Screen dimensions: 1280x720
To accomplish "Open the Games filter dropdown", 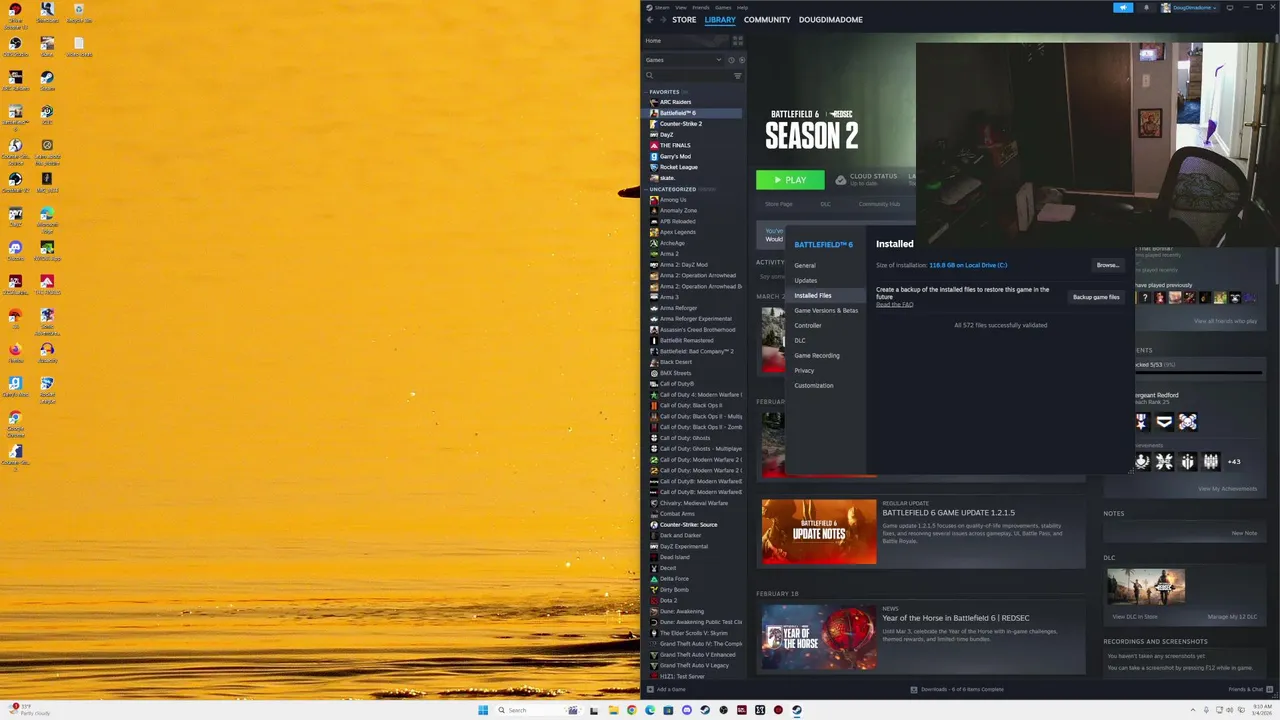I will click(684, 60).
